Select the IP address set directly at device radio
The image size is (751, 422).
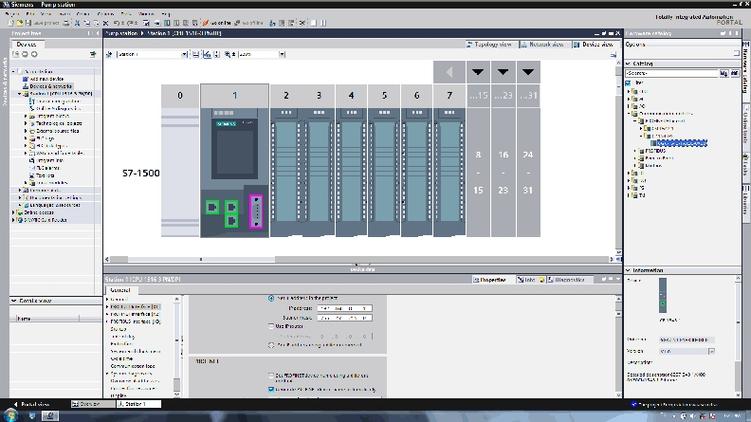(271, 345)
